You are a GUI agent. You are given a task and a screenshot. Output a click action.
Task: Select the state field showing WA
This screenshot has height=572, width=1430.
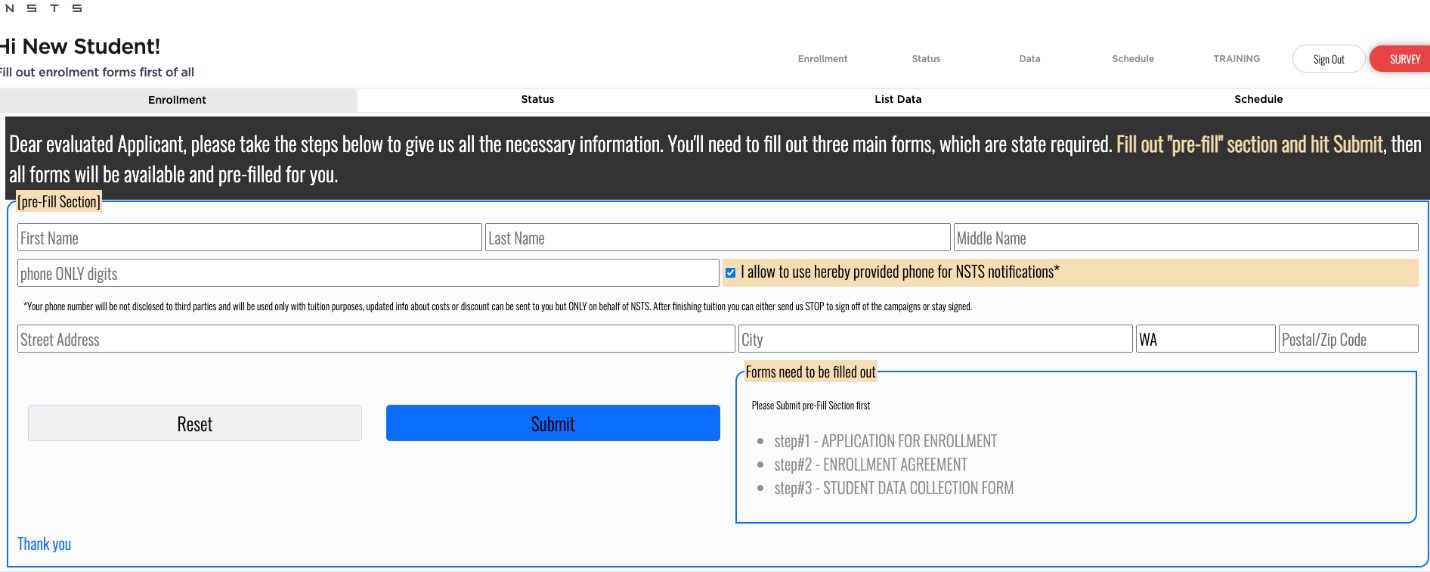click(x=1205, y=339)
